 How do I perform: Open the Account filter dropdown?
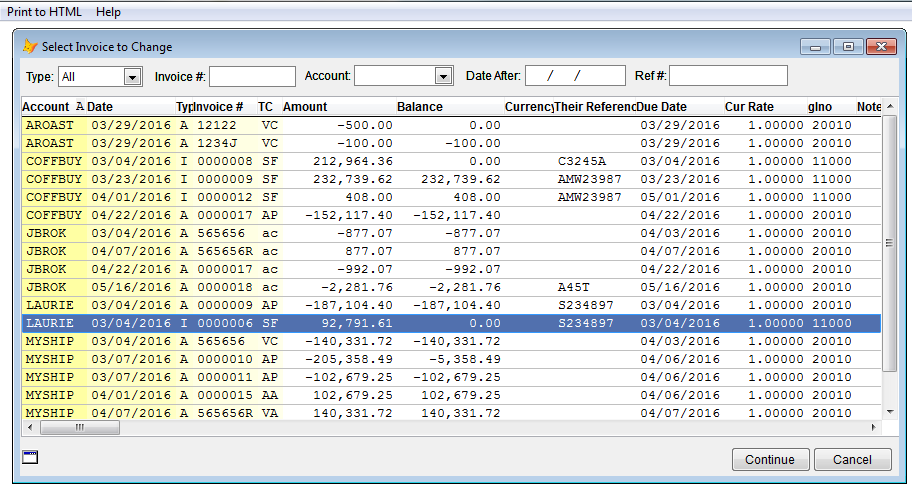coord(443,76)
